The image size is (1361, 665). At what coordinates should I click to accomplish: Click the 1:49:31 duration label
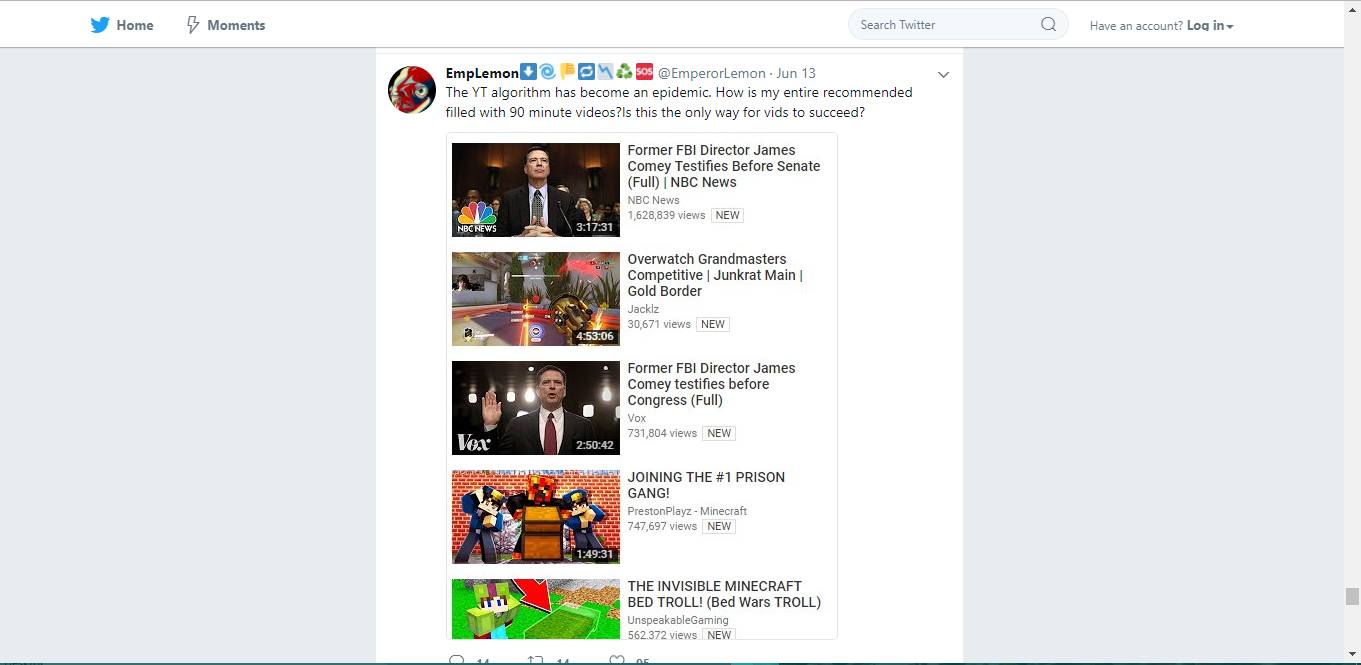595,554
